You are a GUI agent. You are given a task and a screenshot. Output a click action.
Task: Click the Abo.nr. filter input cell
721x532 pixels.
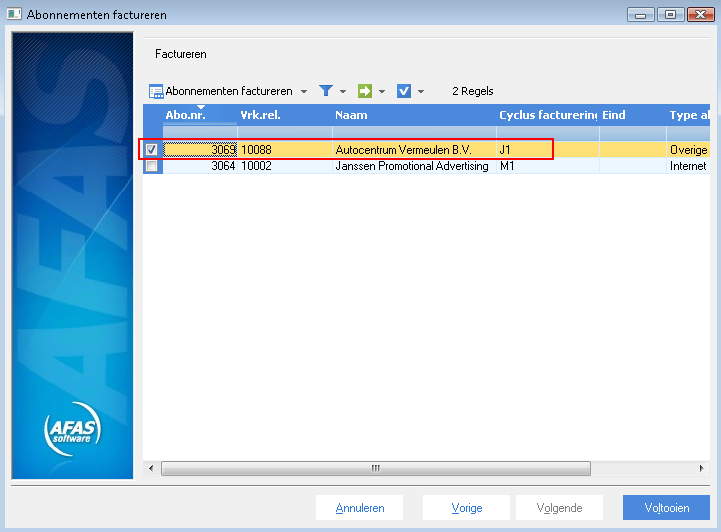200,132
